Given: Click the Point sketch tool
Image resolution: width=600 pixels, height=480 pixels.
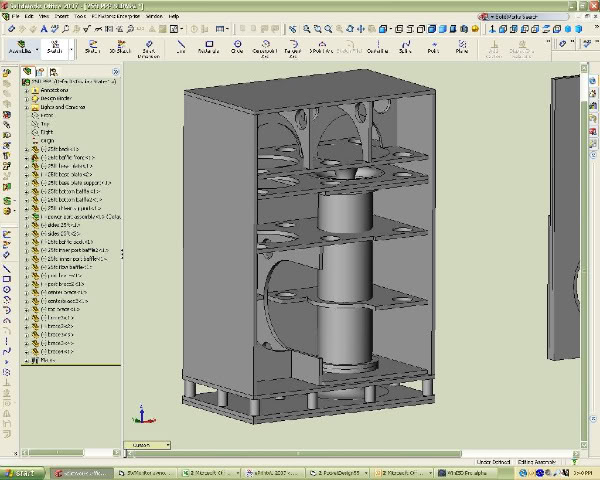Looking at the screenshot, I should point(434,47).
